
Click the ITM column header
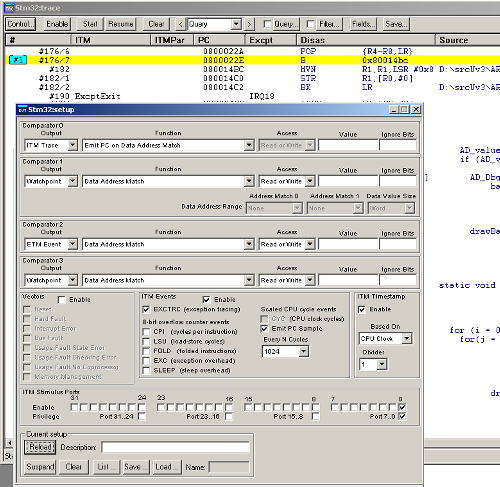pyautogui.click(x=111, y=40)
